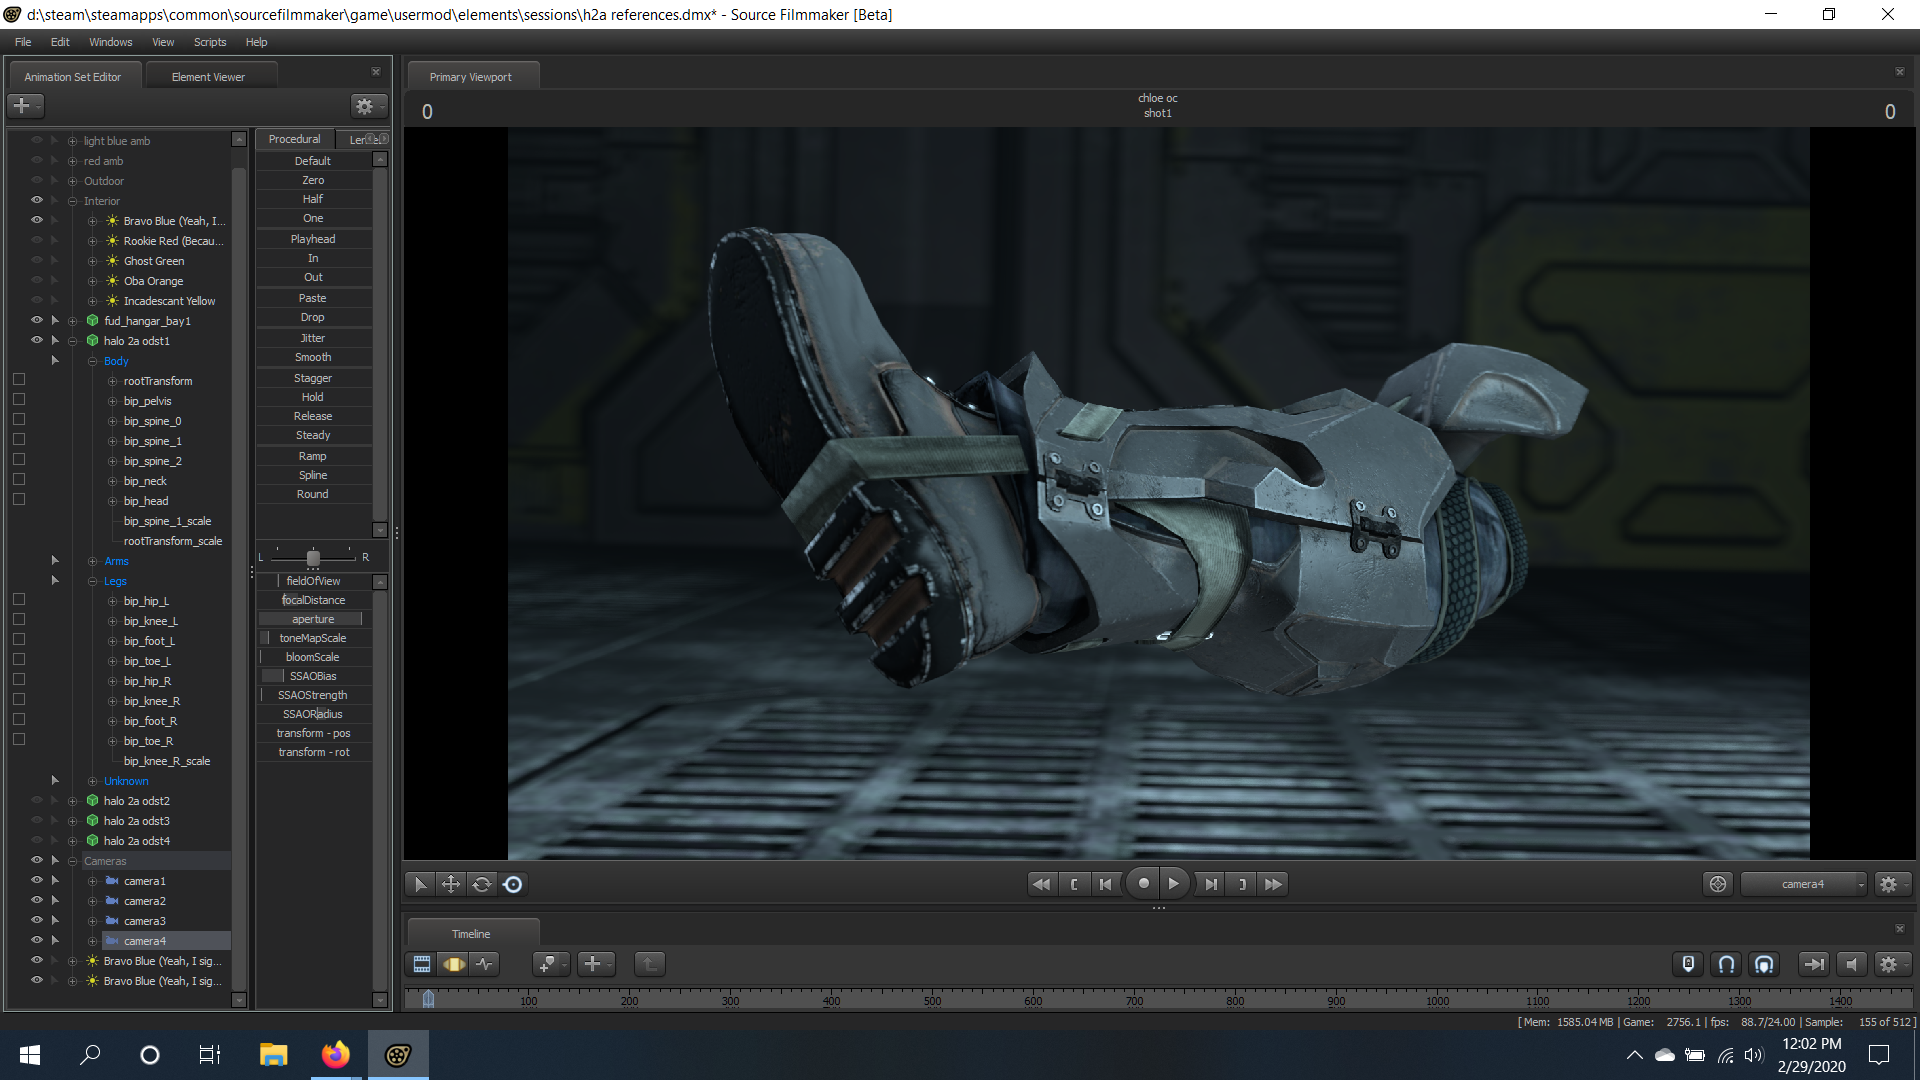Open the Windows menu
The image size is (1920, 1080).
(110, 42)
